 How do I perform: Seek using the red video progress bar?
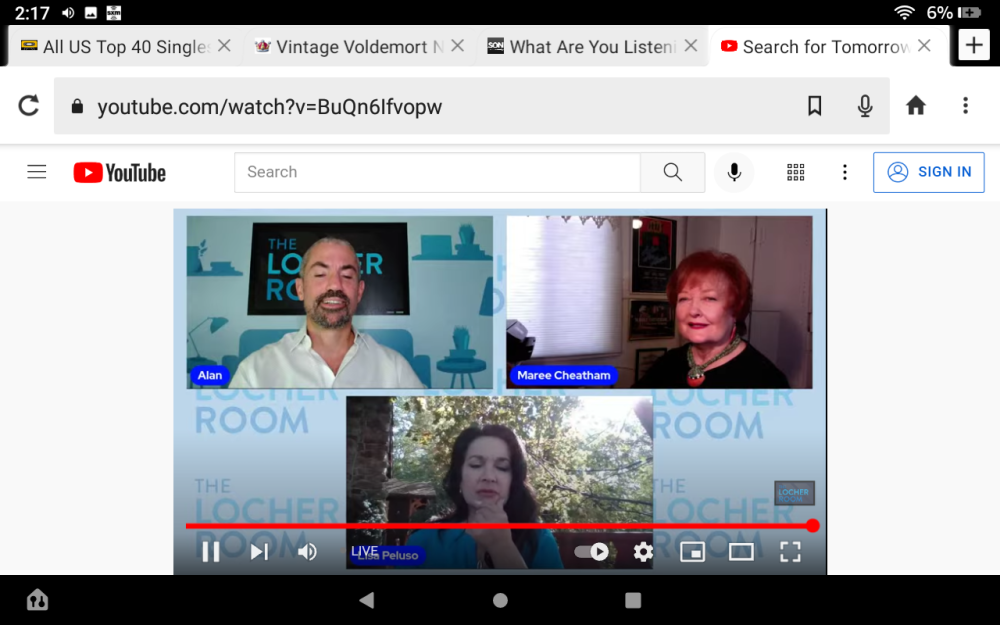point(500,525)
